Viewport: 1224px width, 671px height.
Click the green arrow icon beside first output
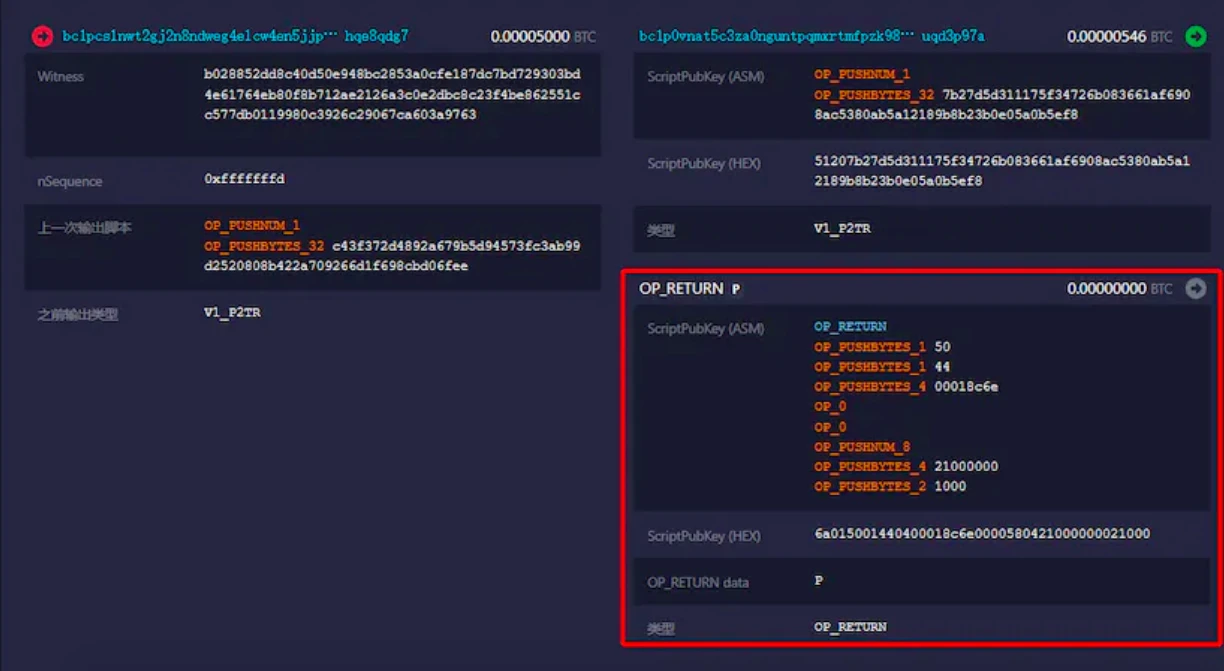click(1195, 37)
